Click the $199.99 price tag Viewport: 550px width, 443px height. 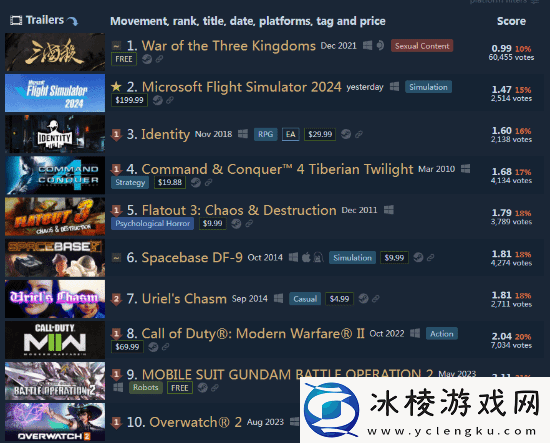coord(129,100)
